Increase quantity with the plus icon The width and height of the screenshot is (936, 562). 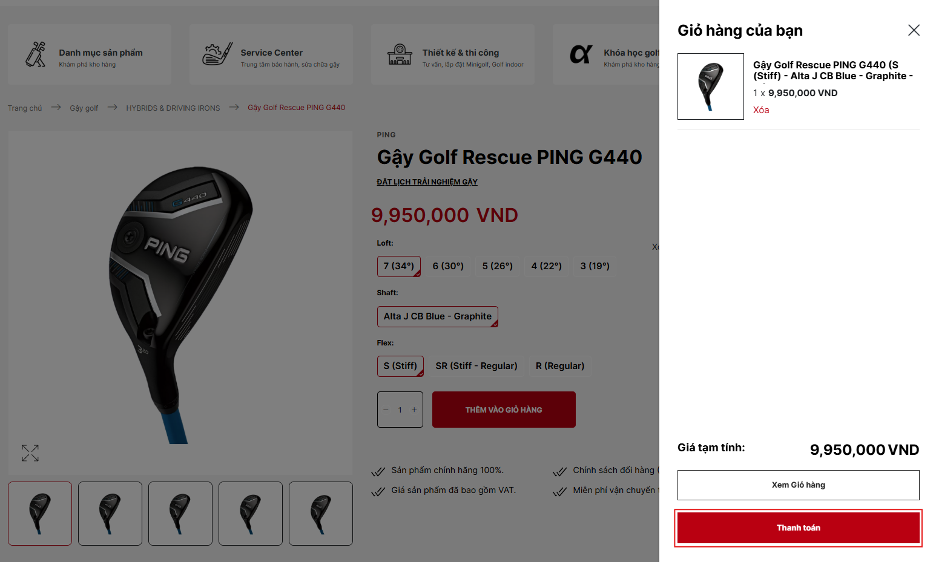(x=414, y=410)
